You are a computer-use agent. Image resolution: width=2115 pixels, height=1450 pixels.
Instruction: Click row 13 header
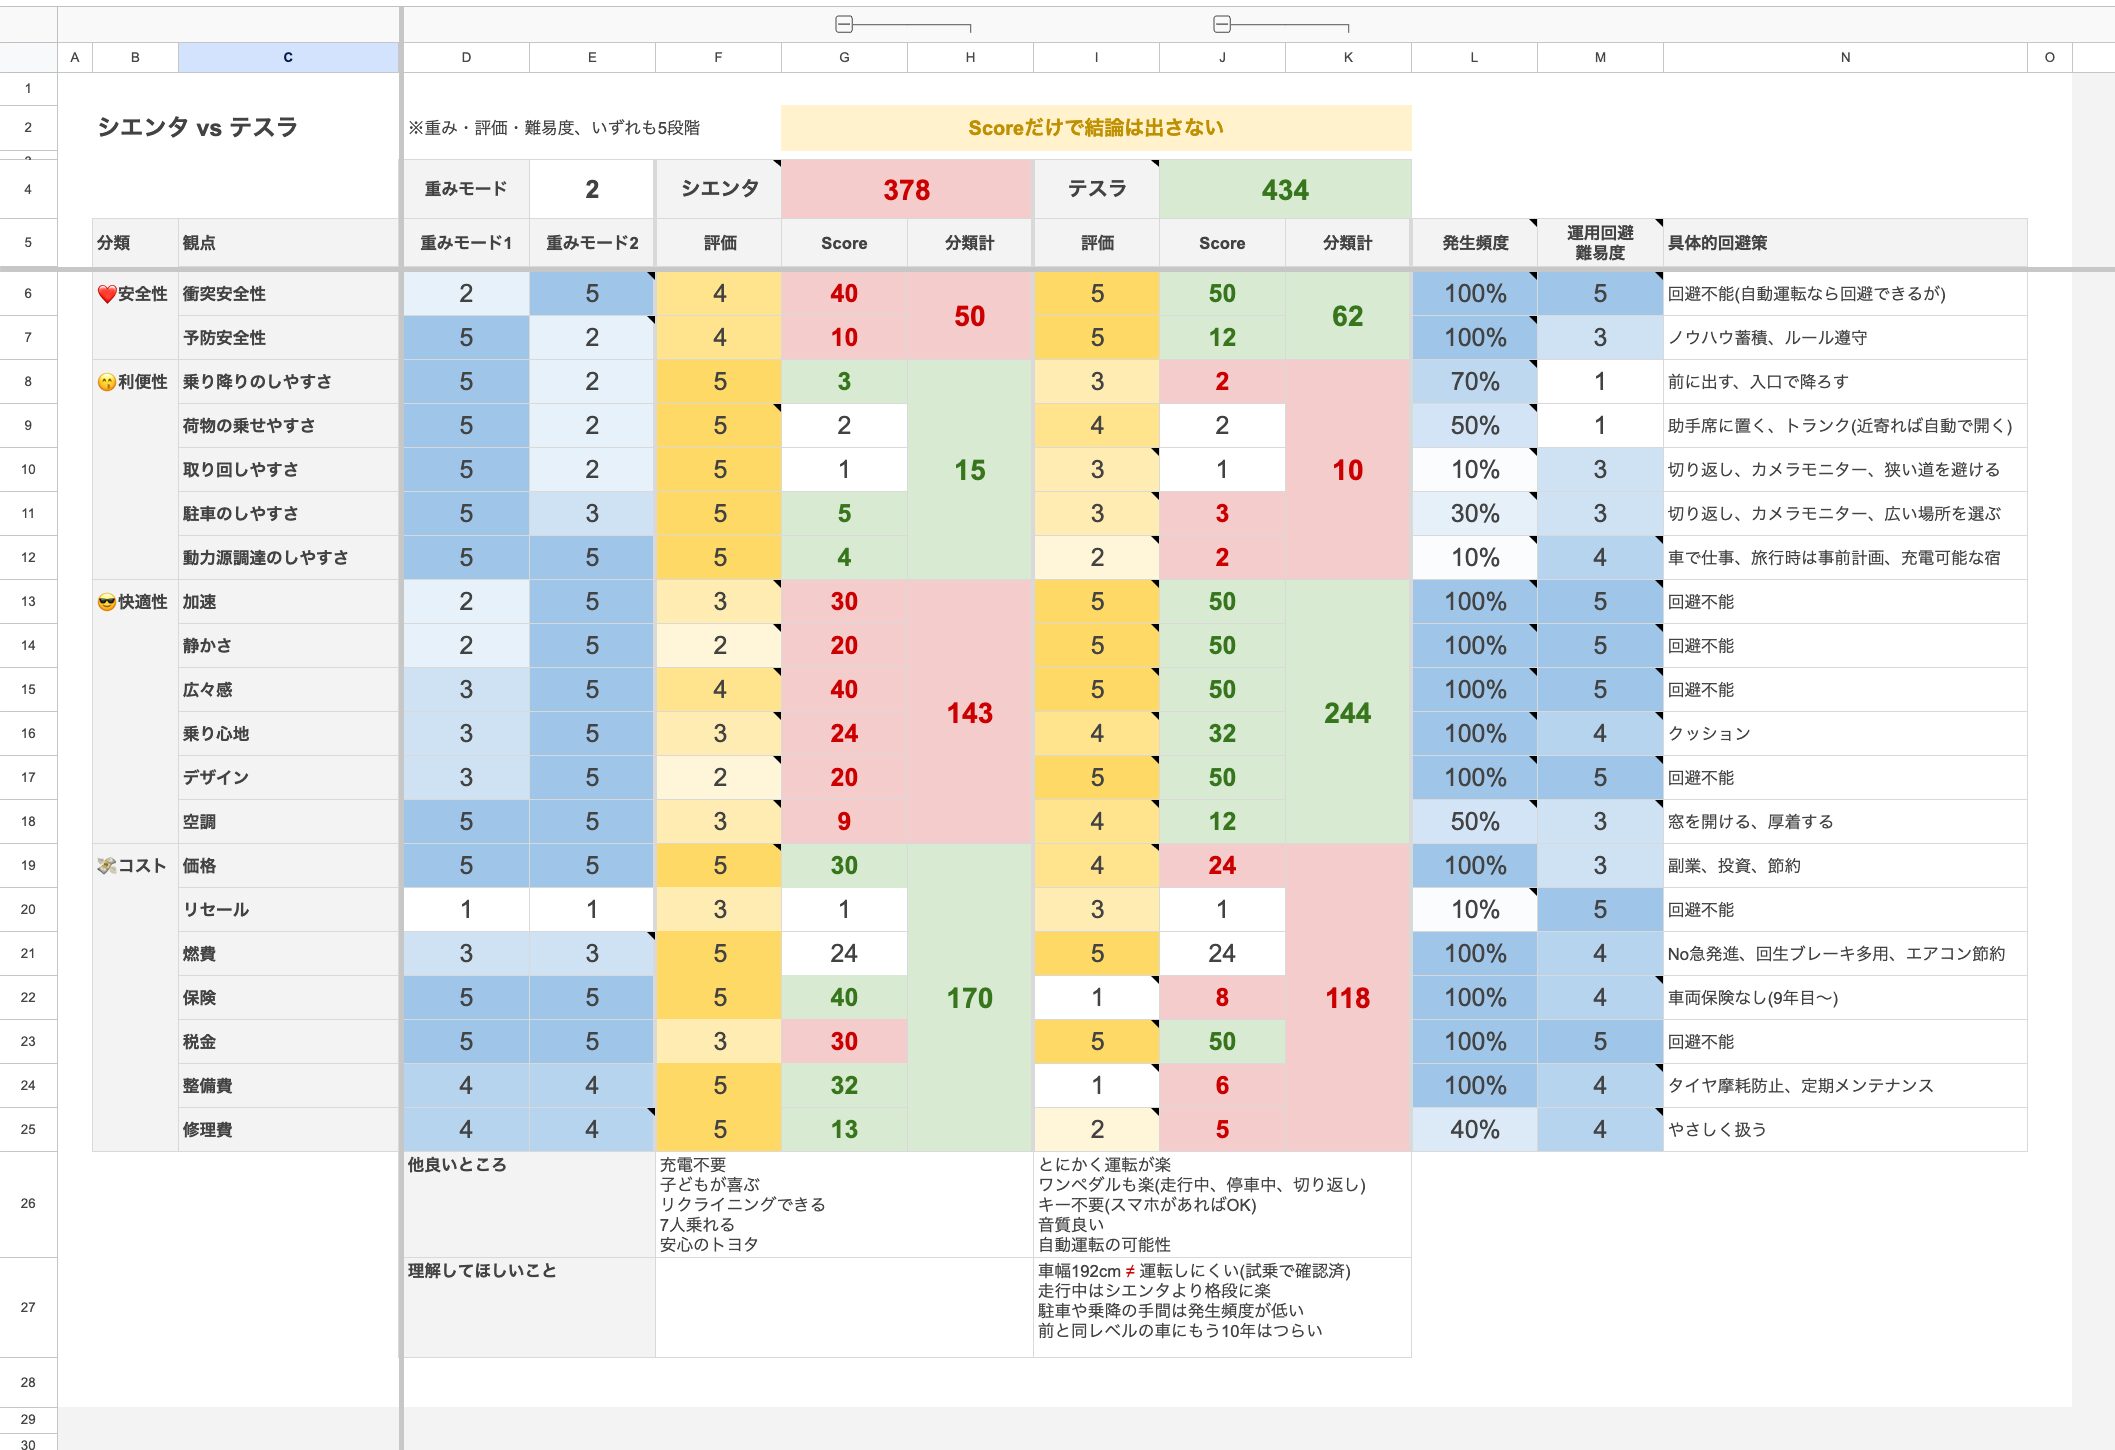pyautogui.click(x=28, y=601)
